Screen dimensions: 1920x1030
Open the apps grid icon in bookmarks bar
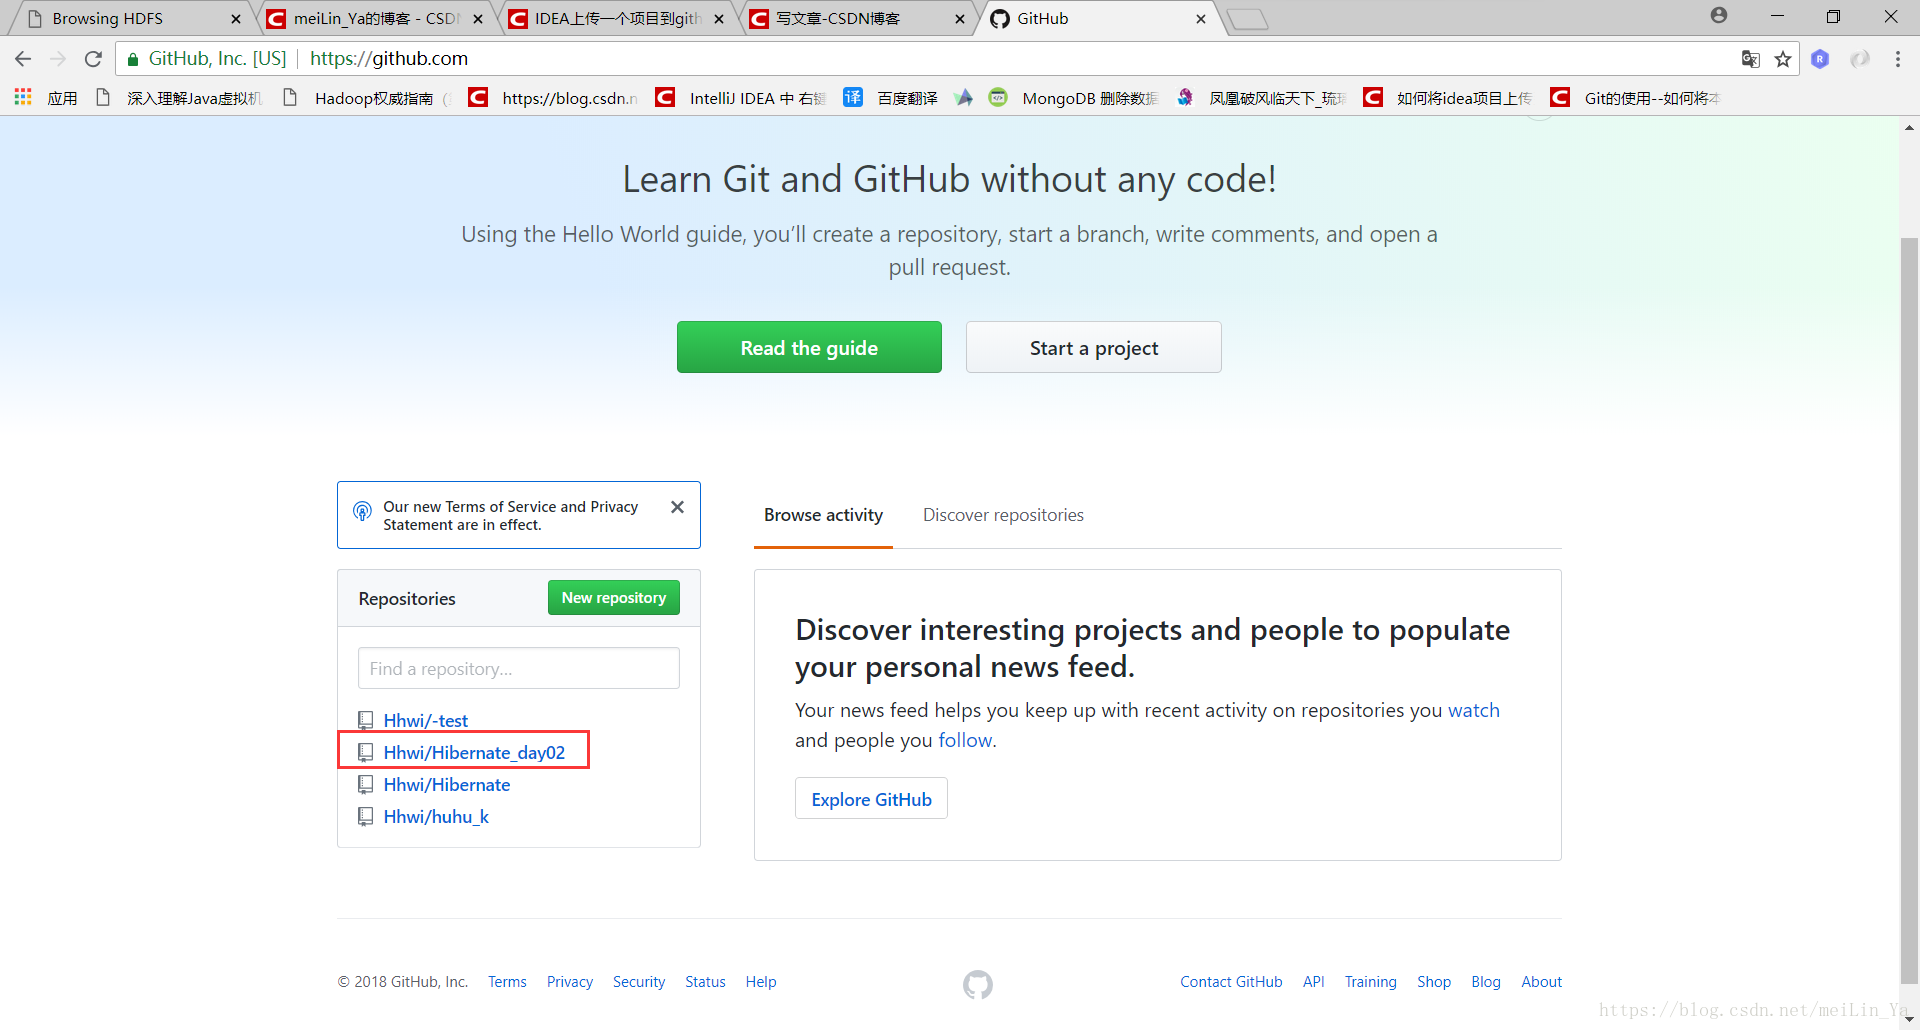click(23, 97)
